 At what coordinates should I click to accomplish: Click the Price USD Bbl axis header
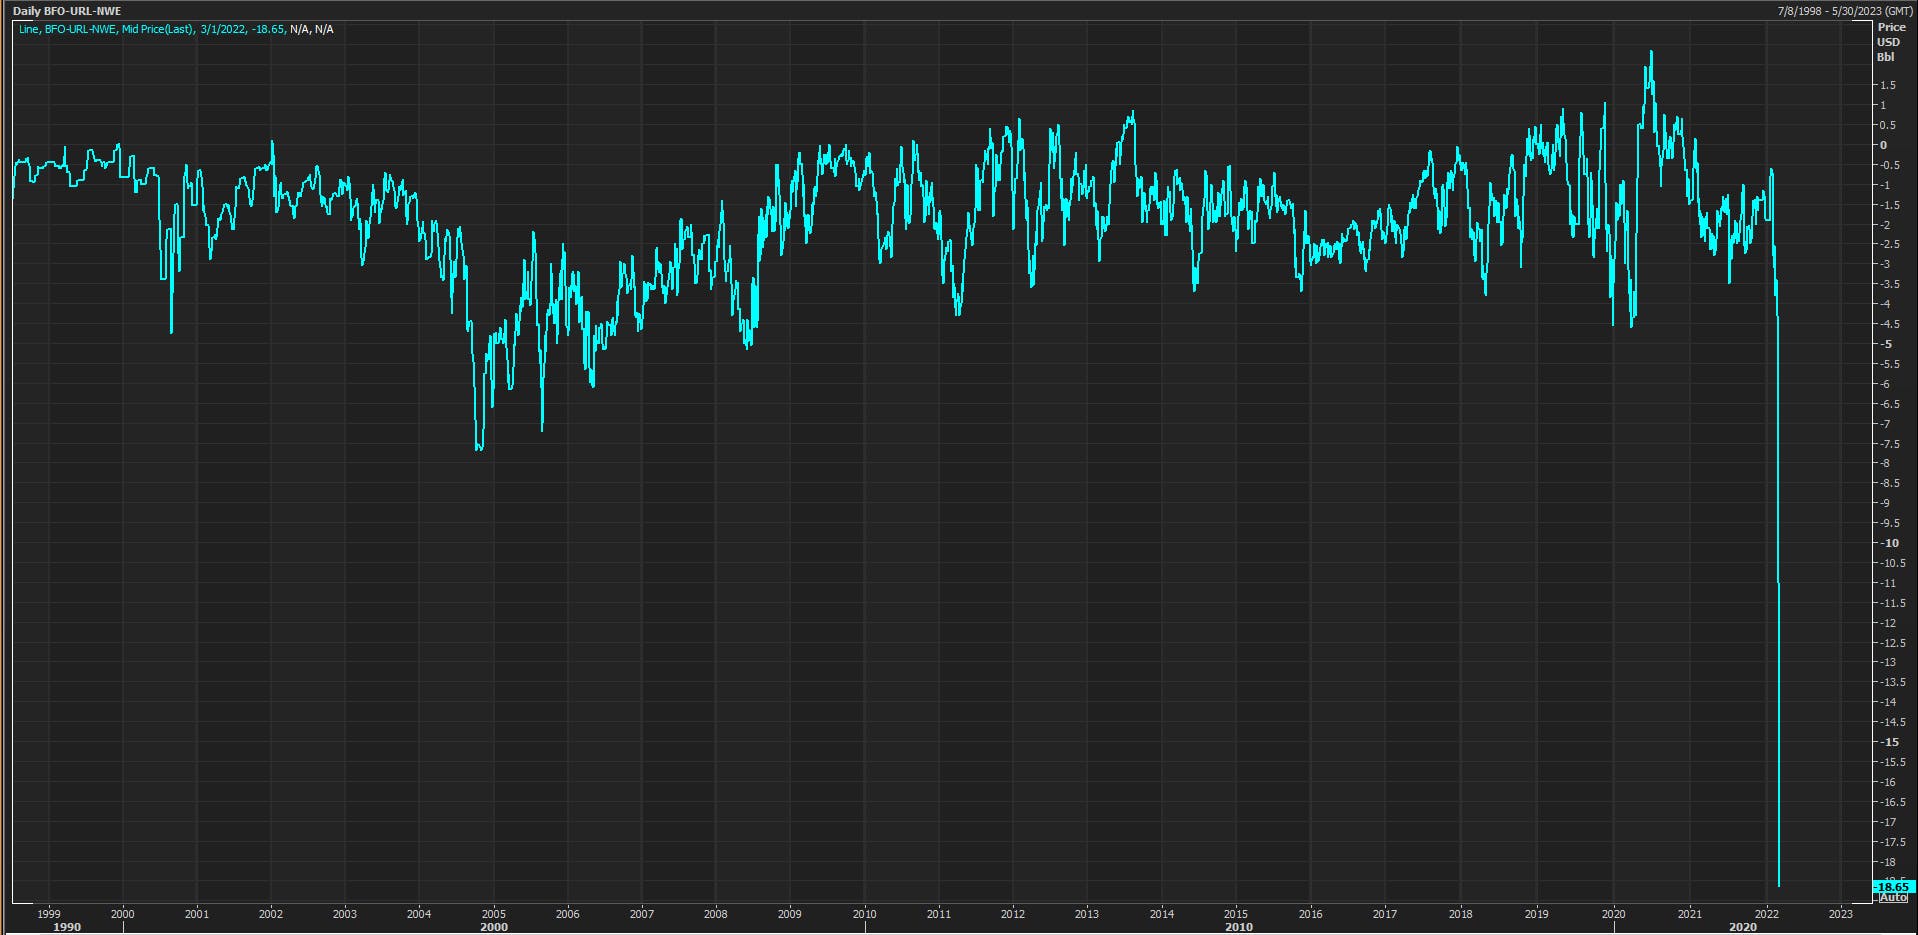[x=1890, y=42]
